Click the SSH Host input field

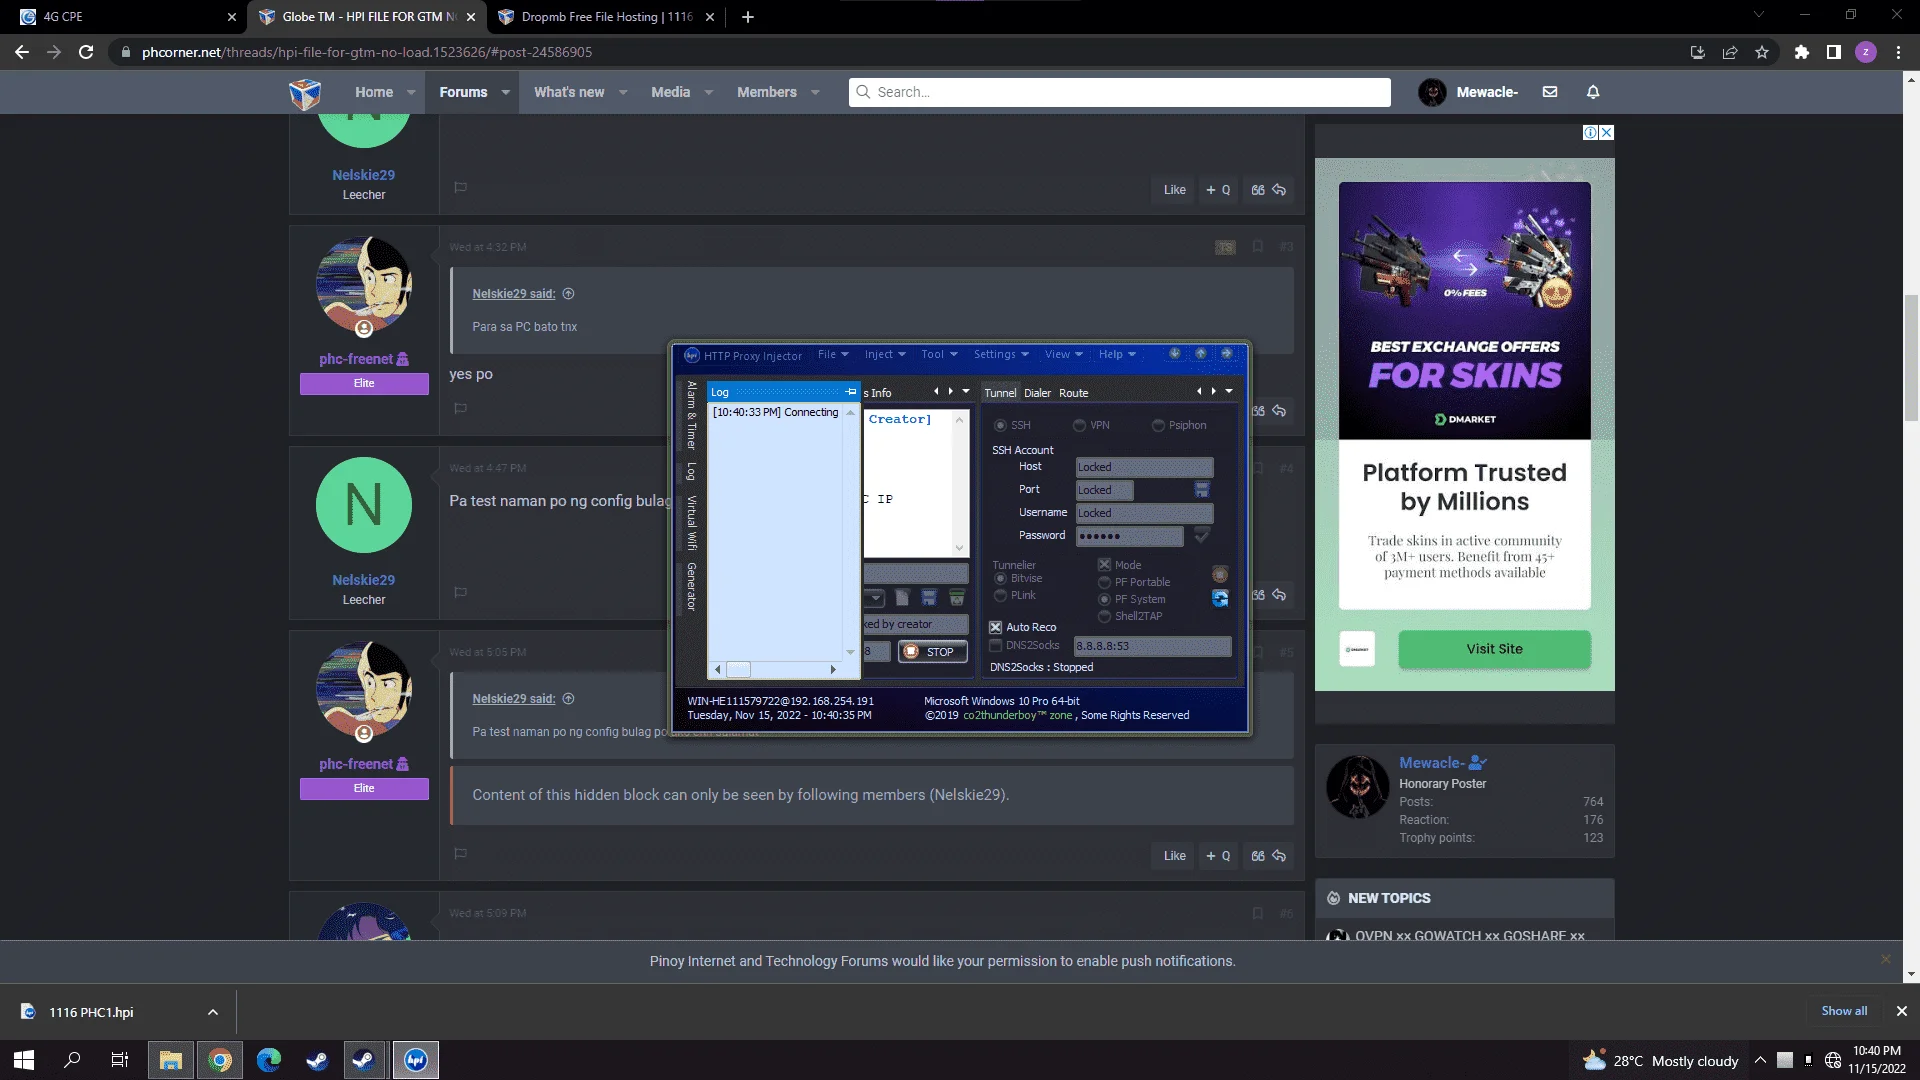click(x=1144, y=467)
